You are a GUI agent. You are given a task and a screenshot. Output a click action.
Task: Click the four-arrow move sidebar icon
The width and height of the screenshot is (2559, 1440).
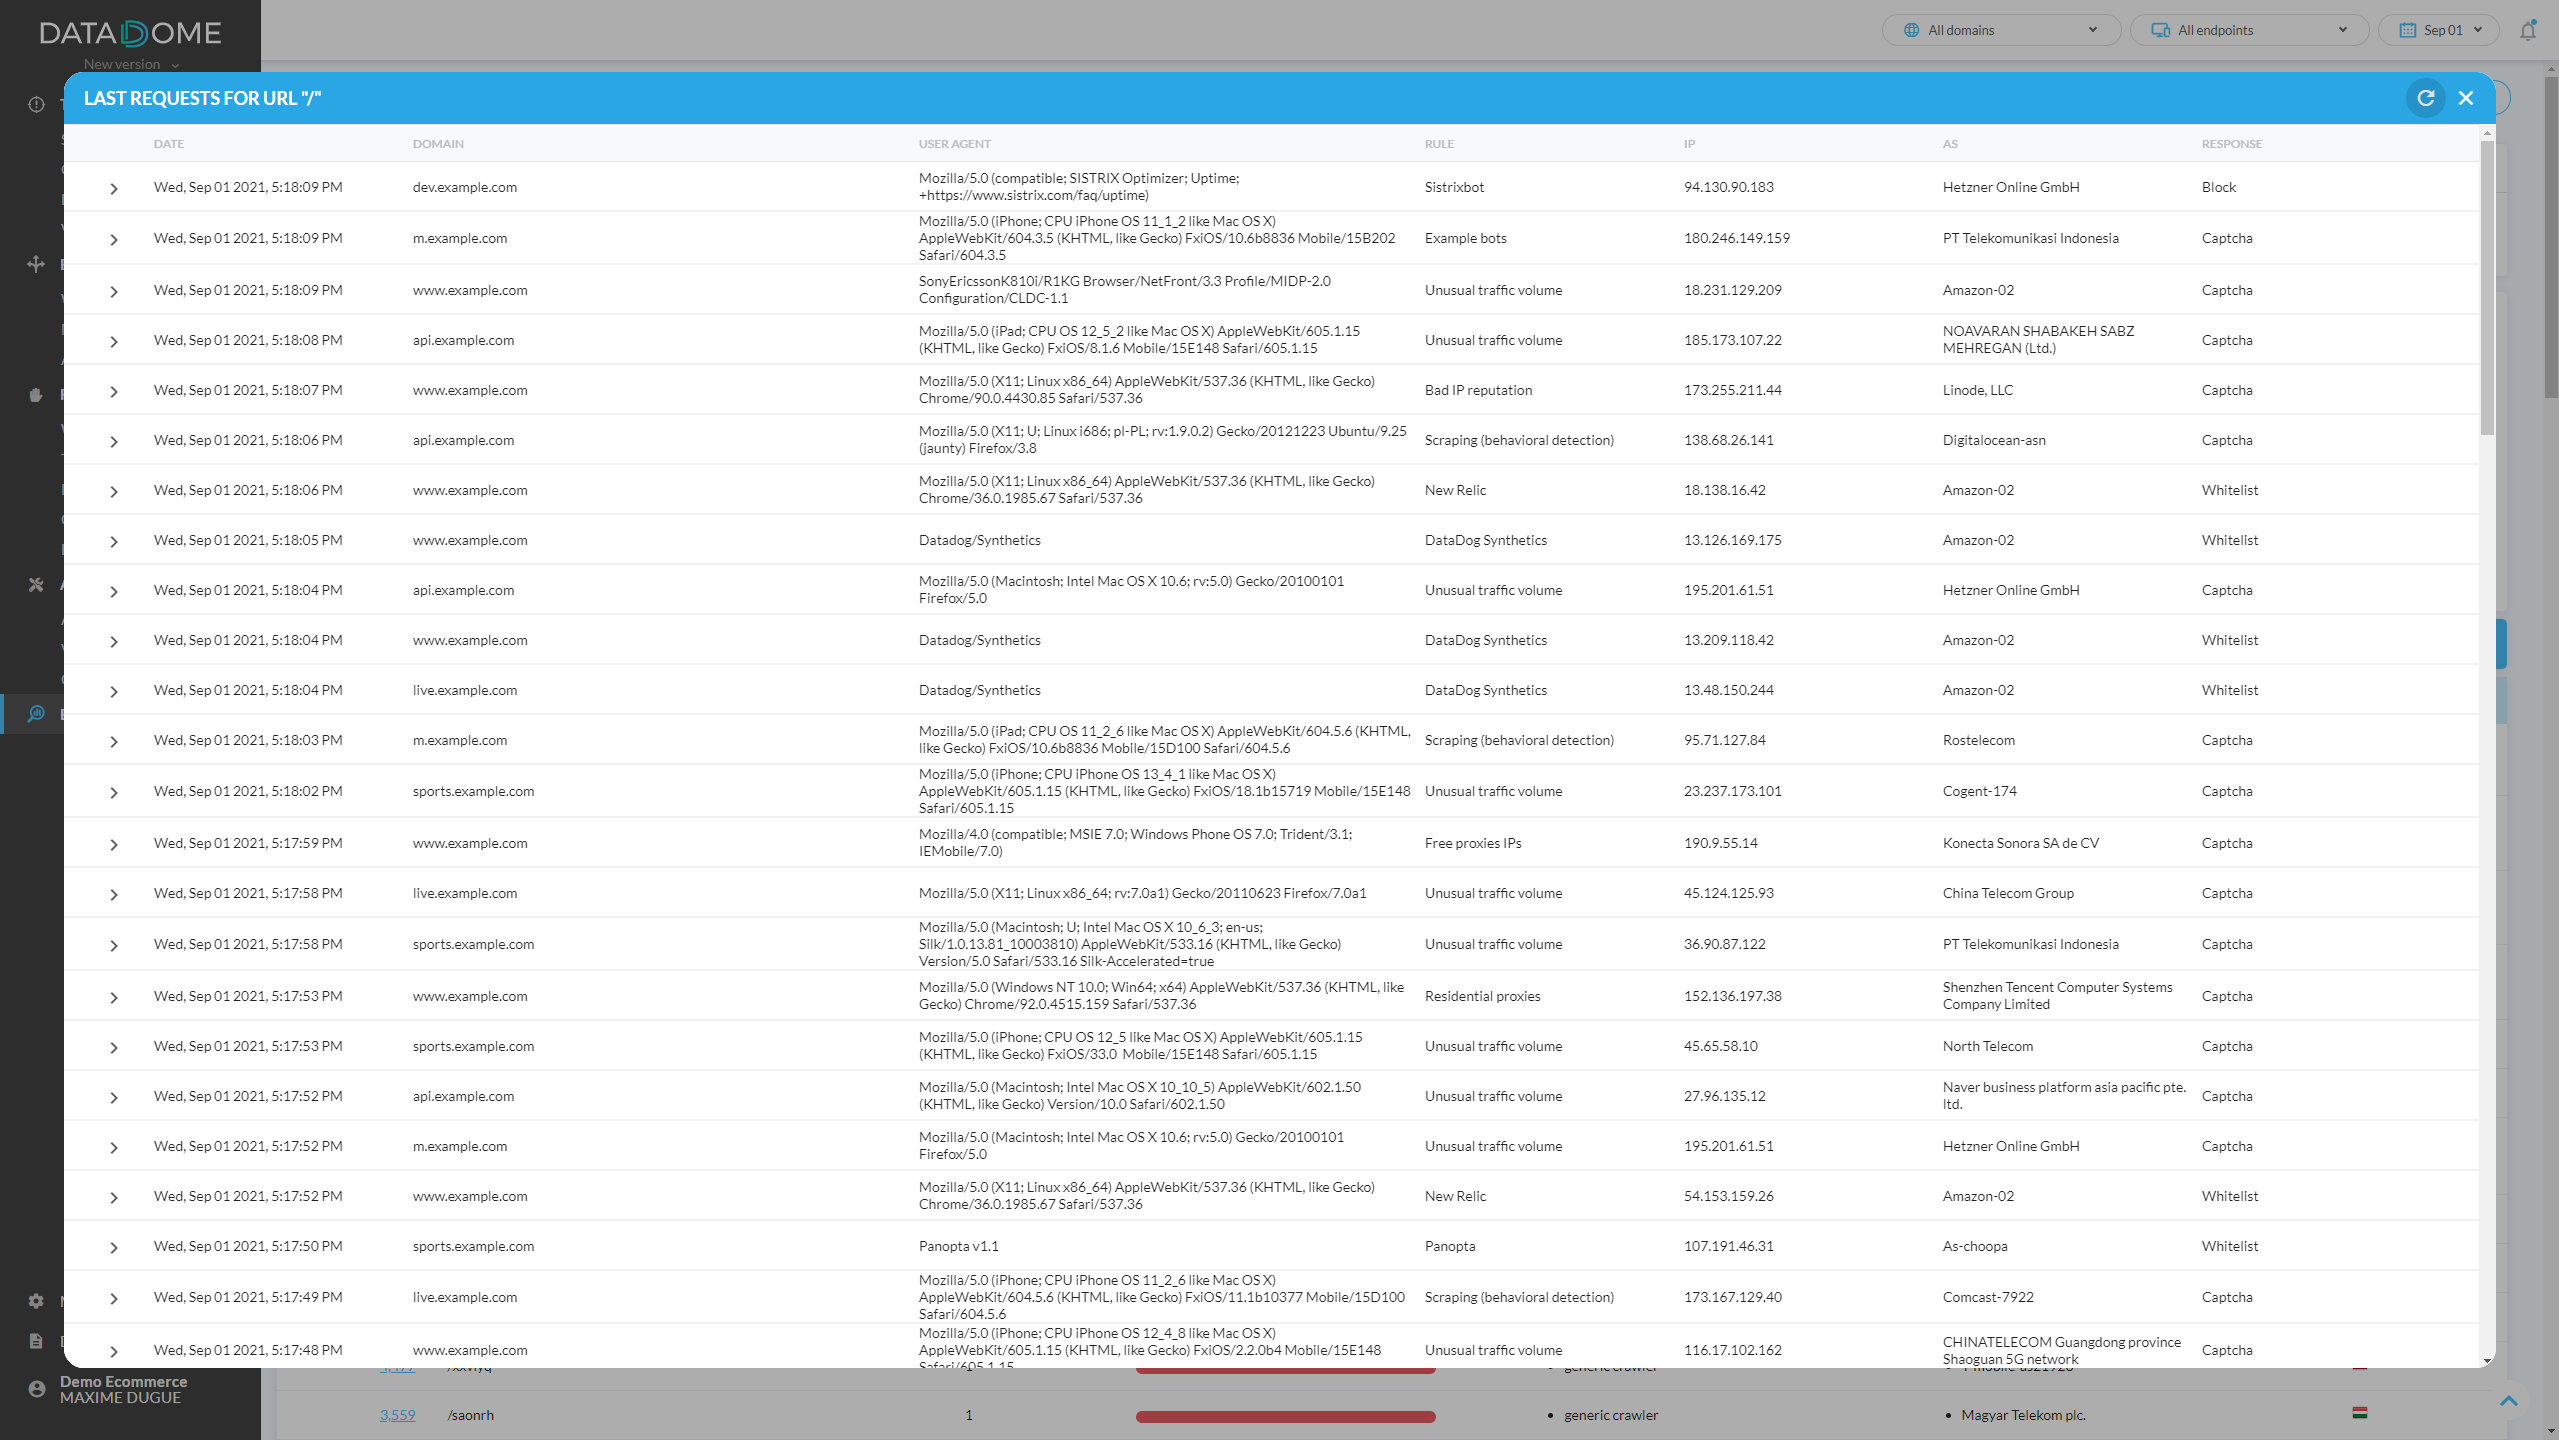point(36,264)
